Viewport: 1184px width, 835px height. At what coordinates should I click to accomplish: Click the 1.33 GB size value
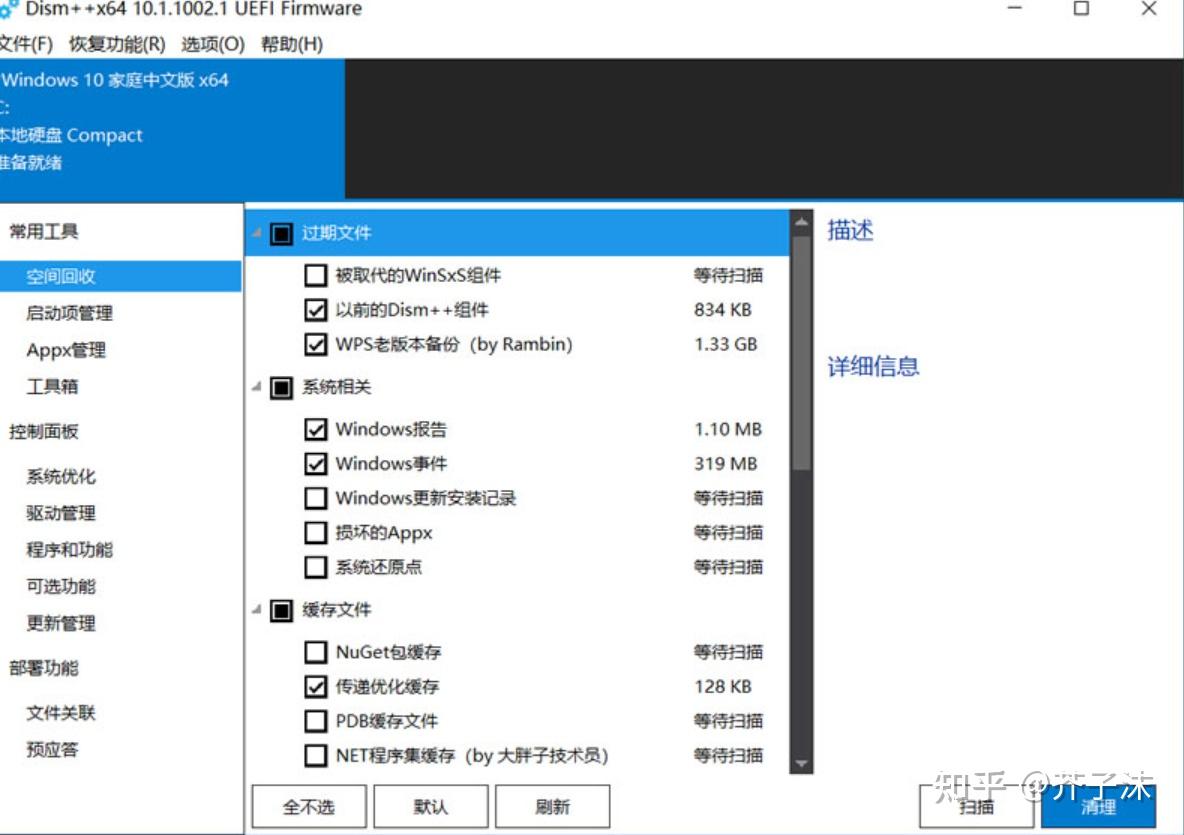click(726, 344)
